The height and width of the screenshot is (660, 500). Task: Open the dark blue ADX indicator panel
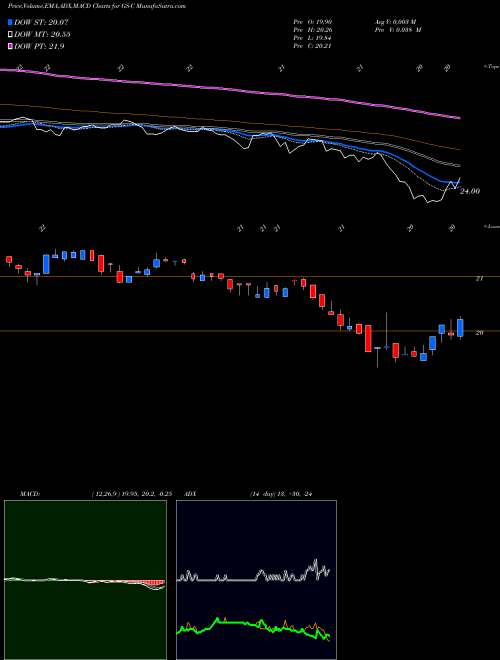coord(256,580)
